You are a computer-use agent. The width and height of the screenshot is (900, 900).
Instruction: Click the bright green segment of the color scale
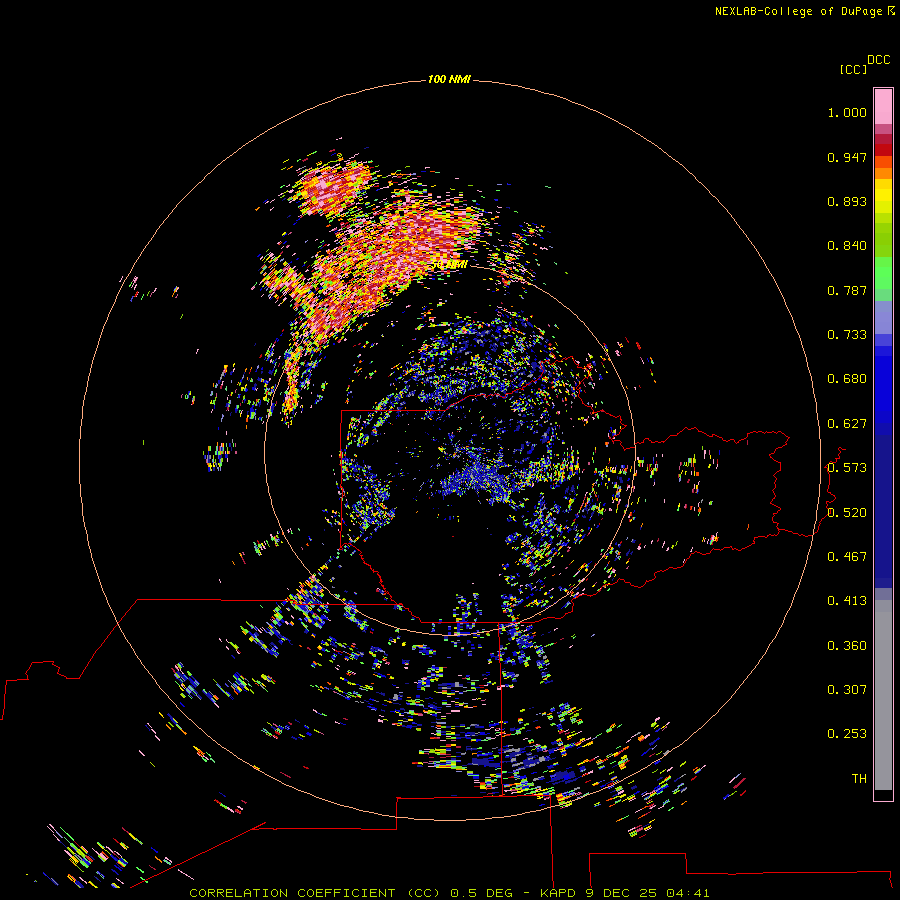point(883,273)
